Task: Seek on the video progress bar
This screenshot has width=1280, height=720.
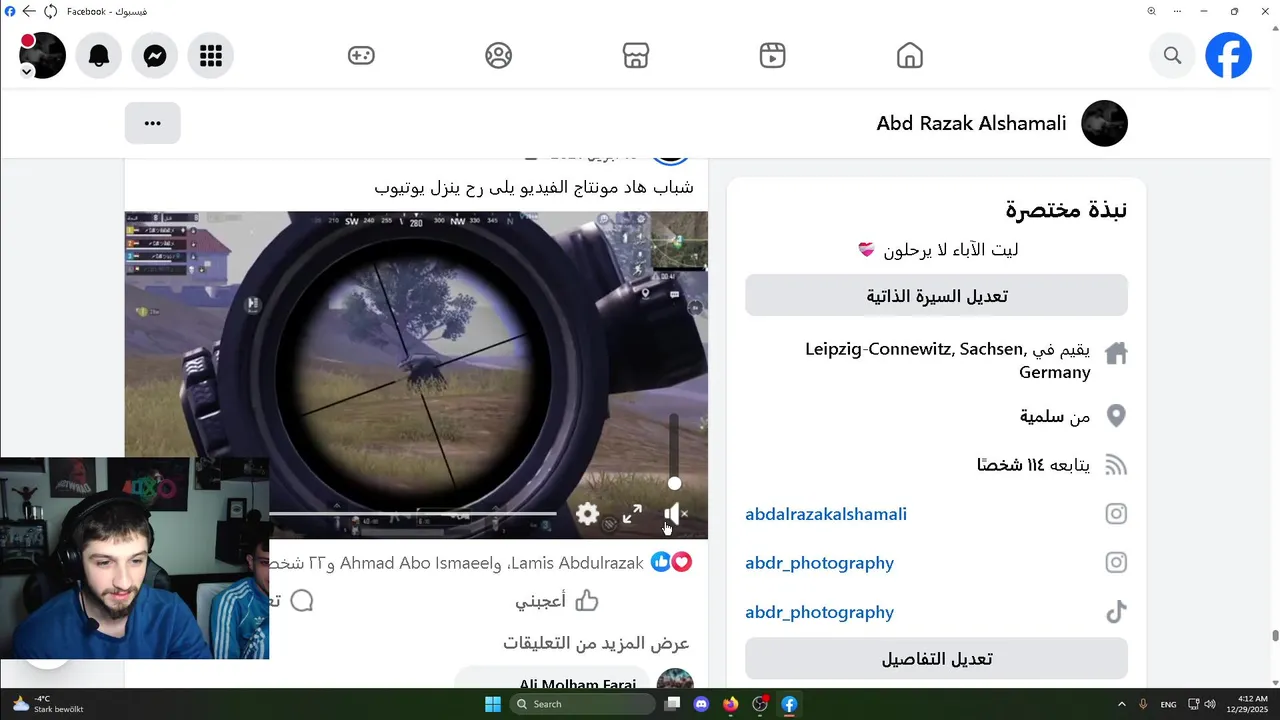Action: pos(412,513)
